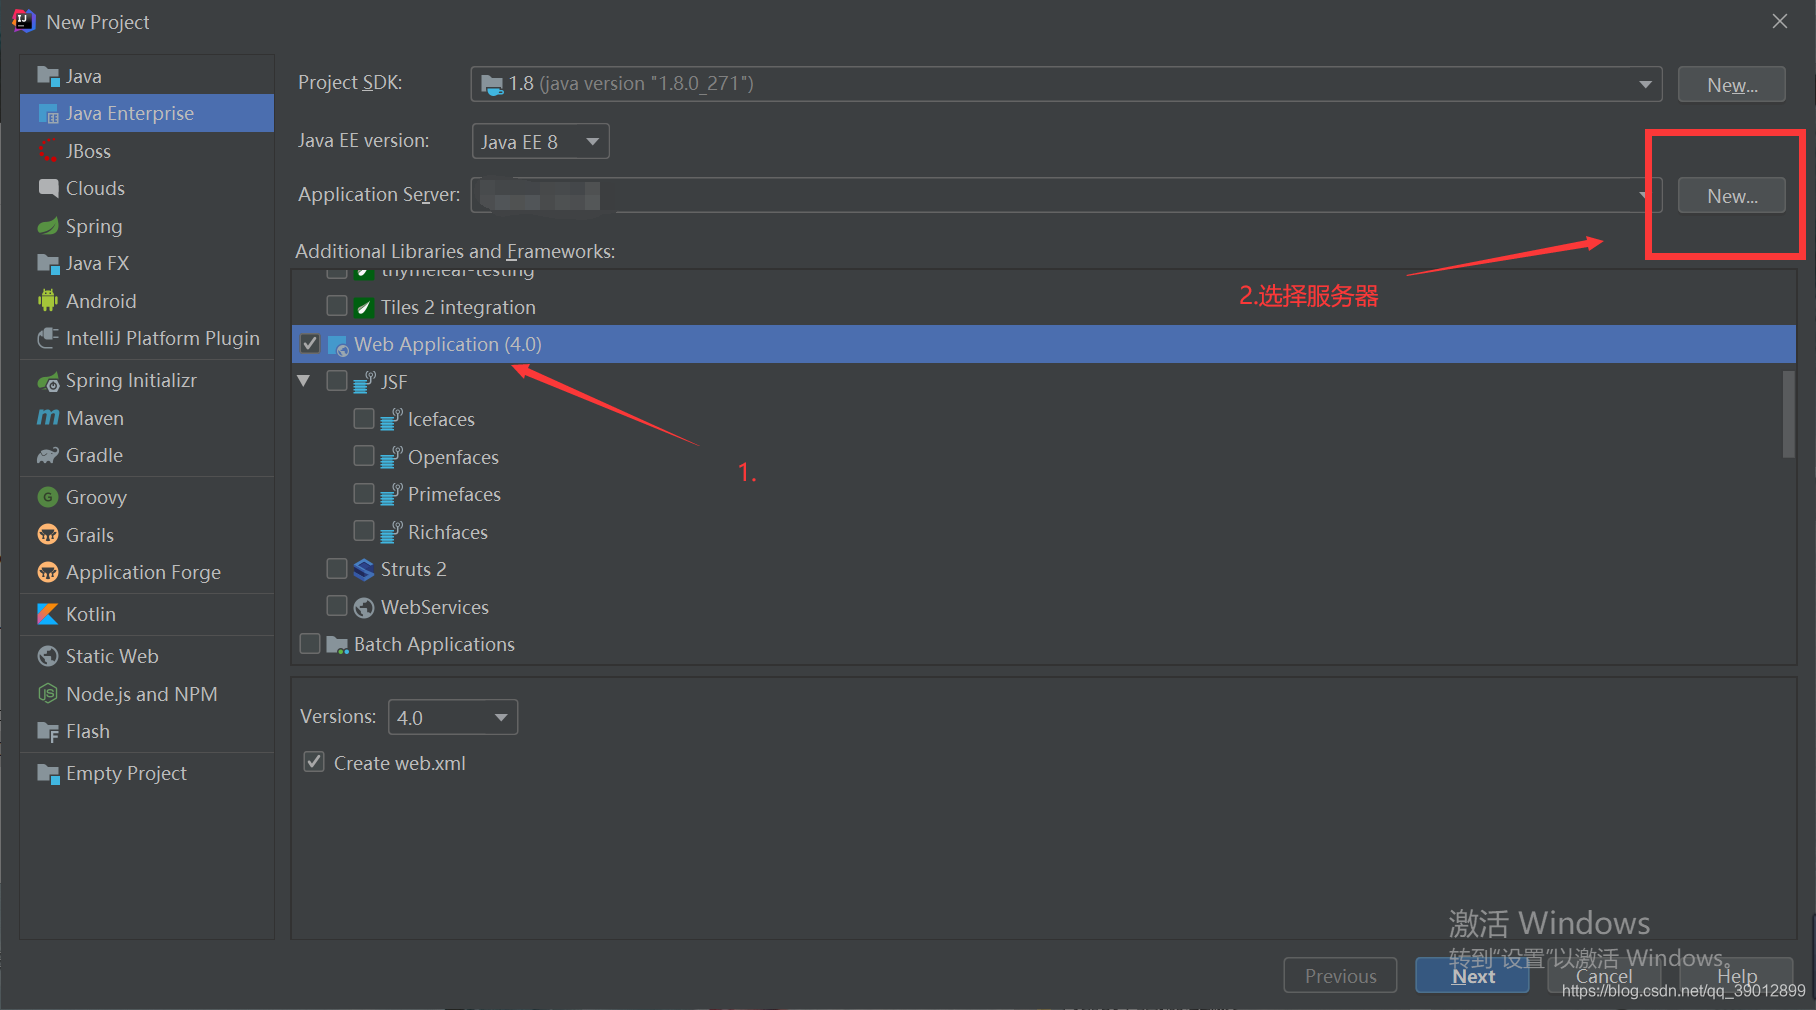
Task: Toggle the Create web.xml checkbox
Action: coord(314,762)
